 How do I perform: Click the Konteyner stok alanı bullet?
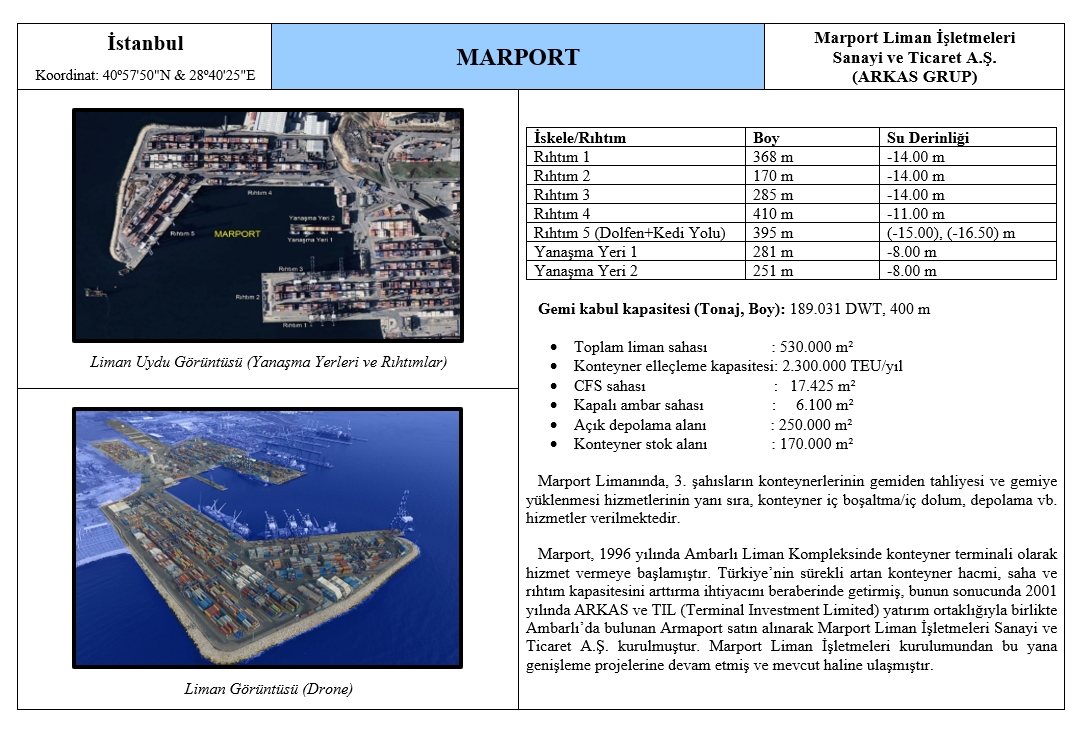click(x=640, y=444)
